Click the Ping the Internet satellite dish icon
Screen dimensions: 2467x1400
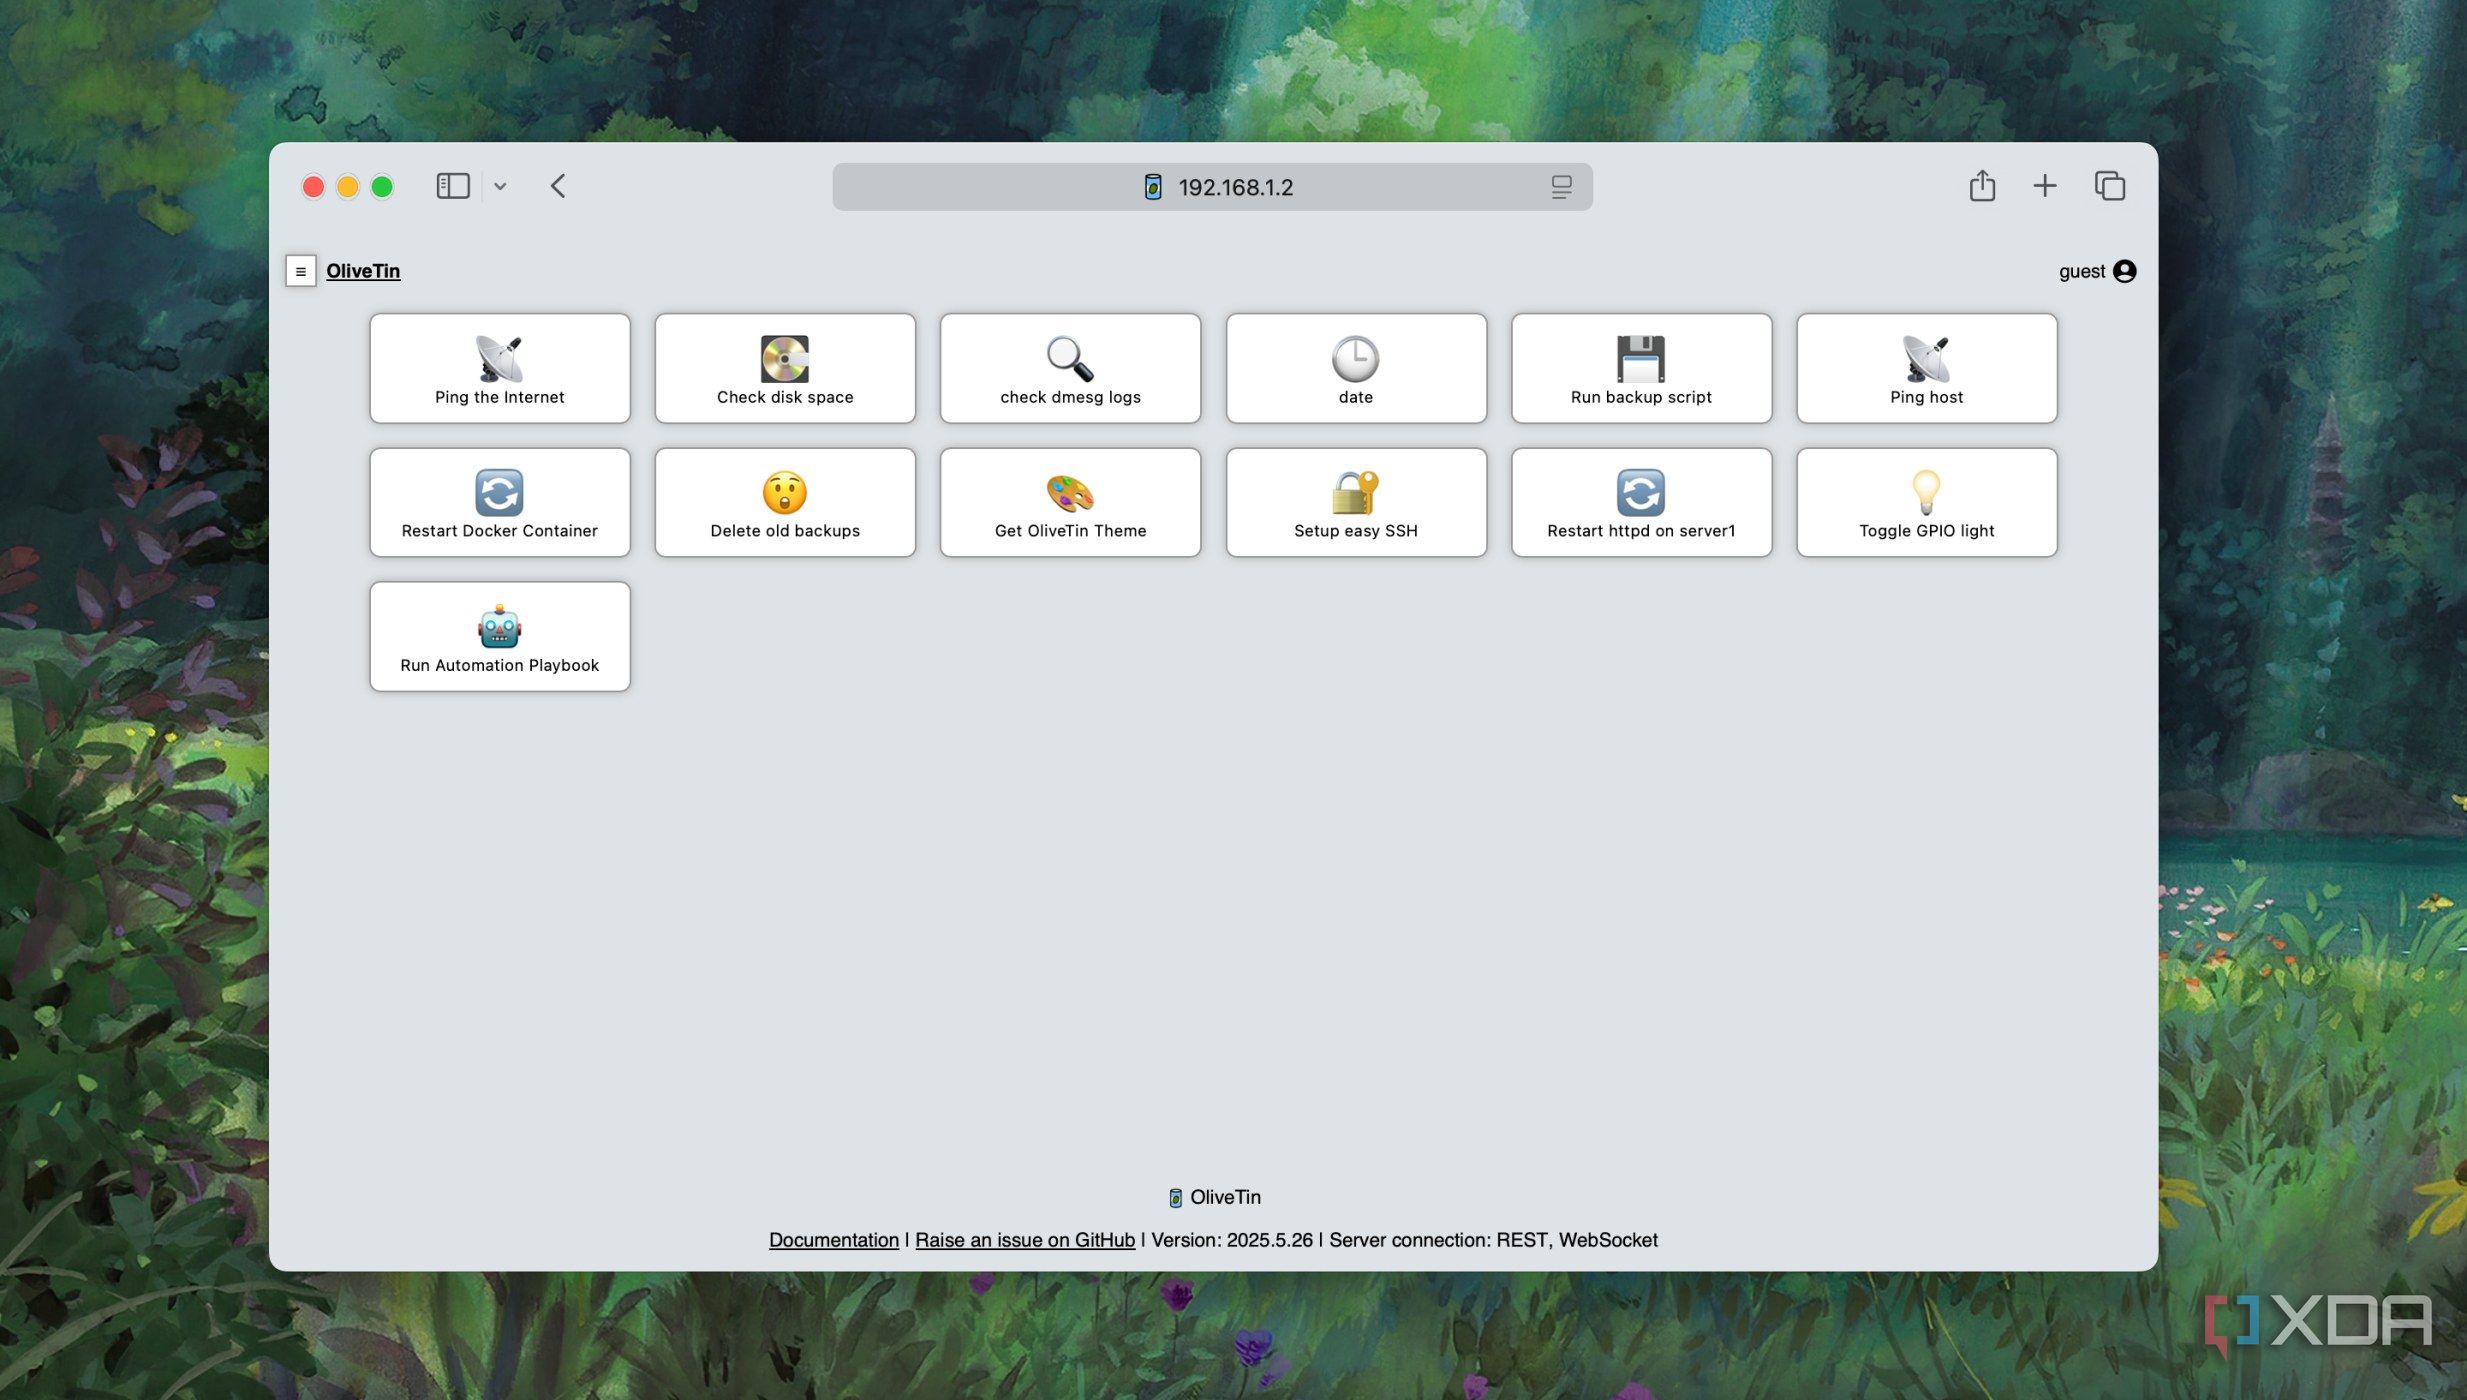point(499,358)
